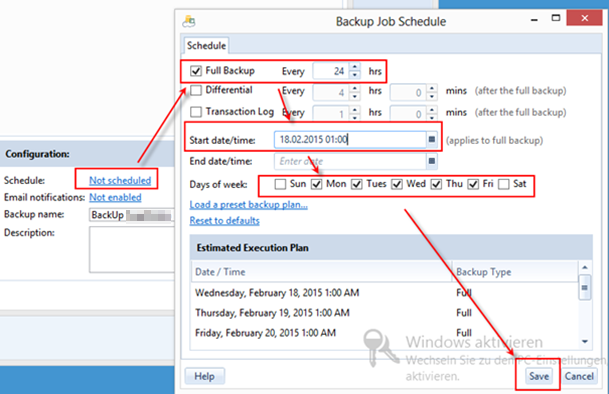Image resolution: width=609 pixels, height=394 pixels.
Task: Click the Help button
Action: click(204, 376)
